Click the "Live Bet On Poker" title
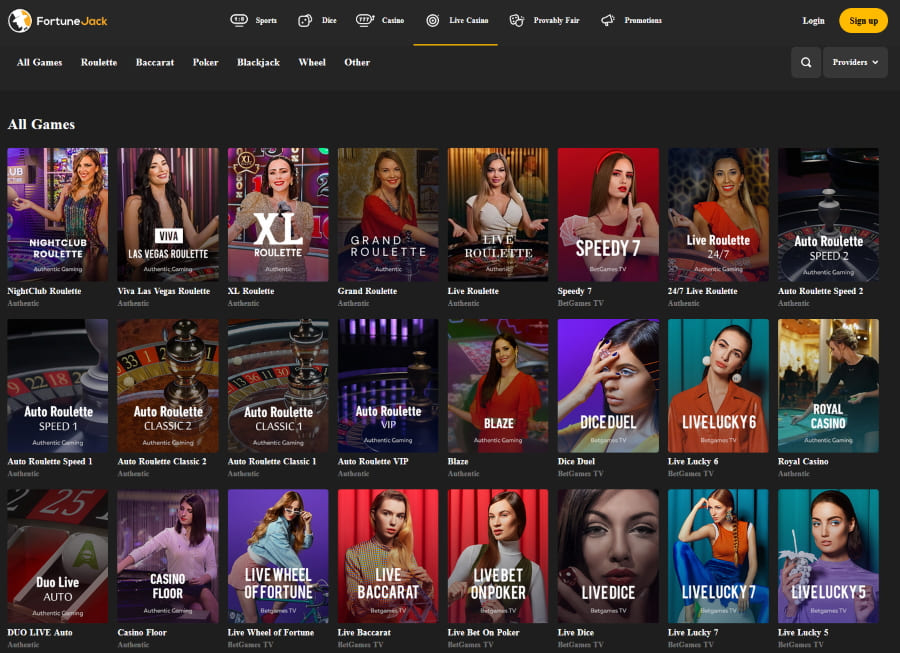900x653 pixels. tap(483, 632)
